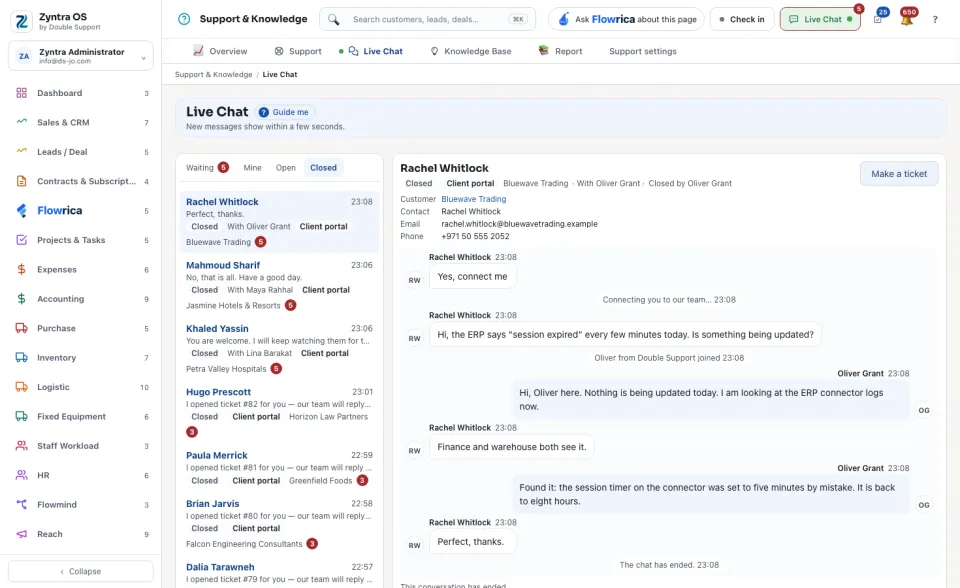This screenshot has width=960, height=588.
Task: Open Brian Jarvis conversation
Action: point(279,526)
